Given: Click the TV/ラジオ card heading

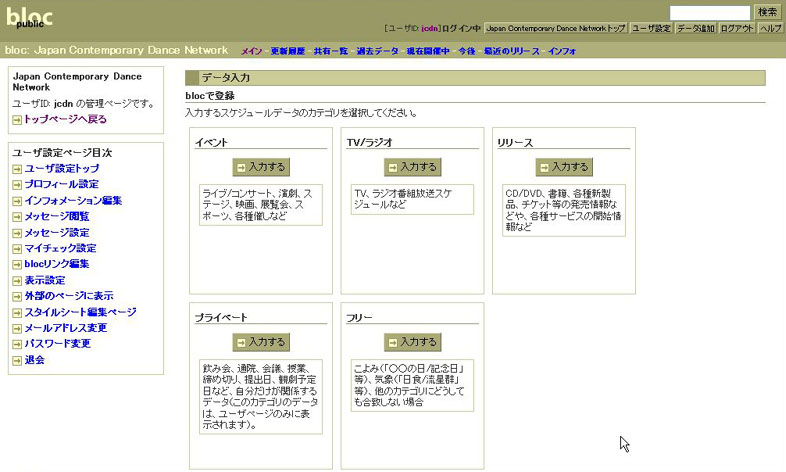Looking at the screenshot, I should pos(369,142).
